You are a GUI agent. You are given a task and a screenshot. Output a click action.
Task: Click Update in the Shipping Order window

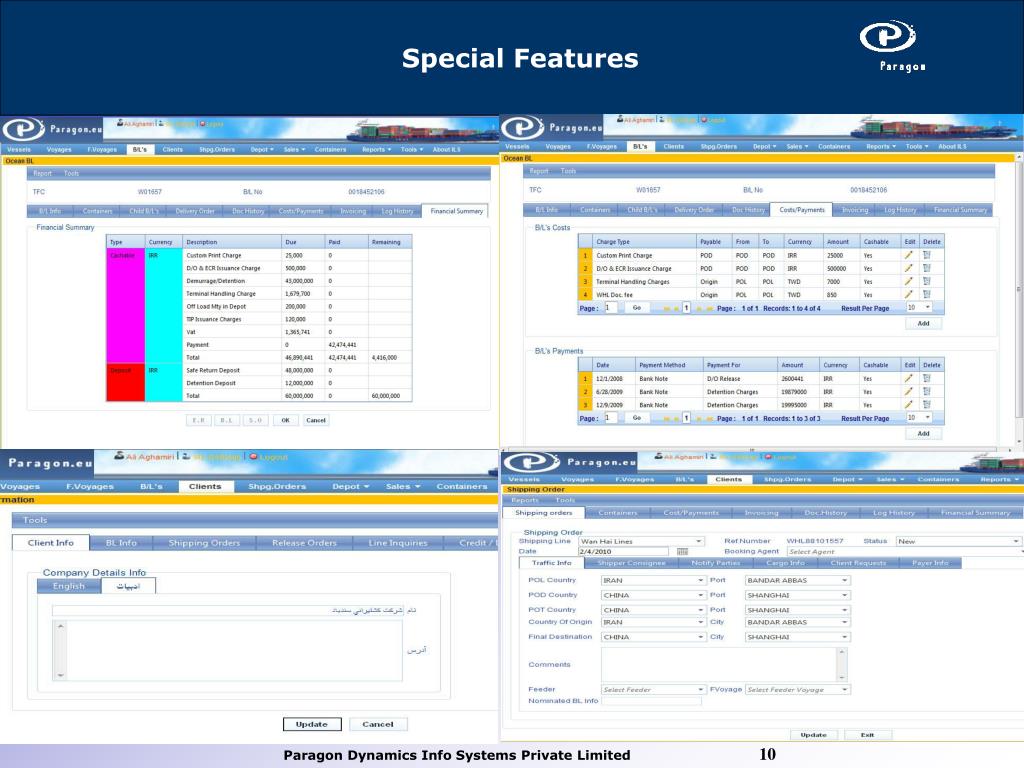click(x=813, y=735)
